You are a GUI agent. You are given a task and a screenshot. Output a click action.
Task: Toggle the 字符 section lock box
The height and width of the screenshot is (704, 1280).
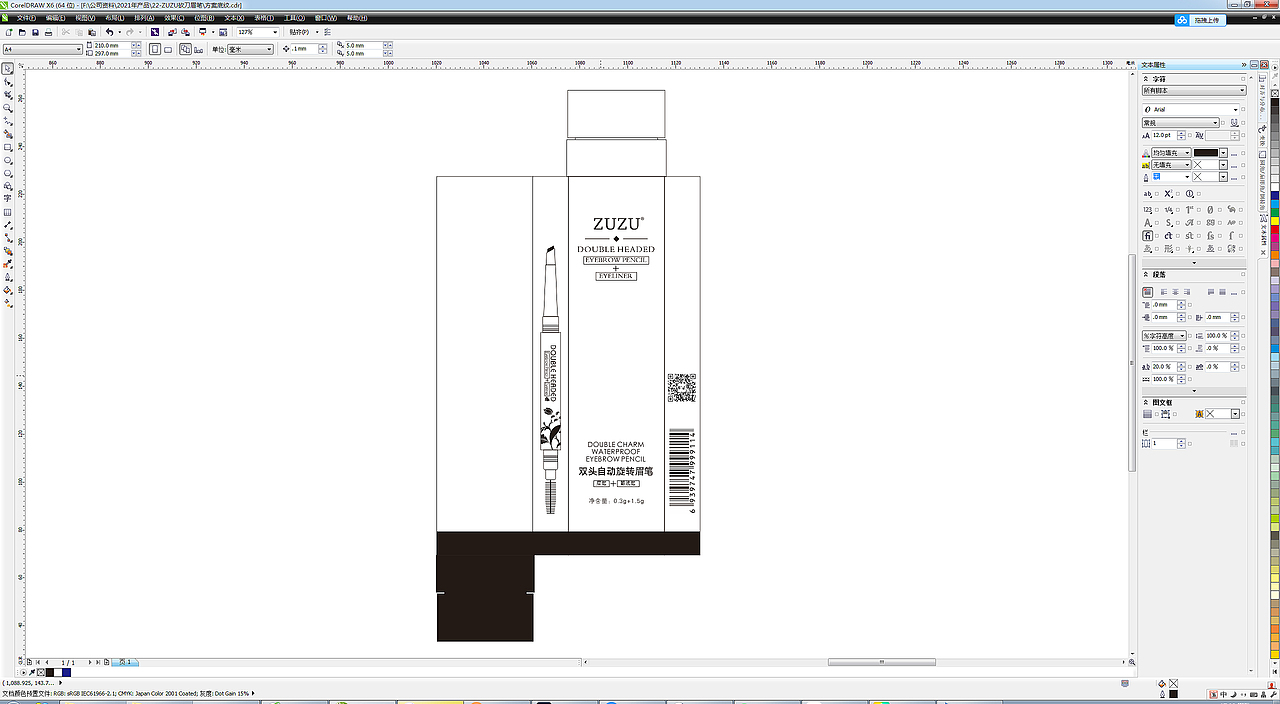pos(1243,79)
